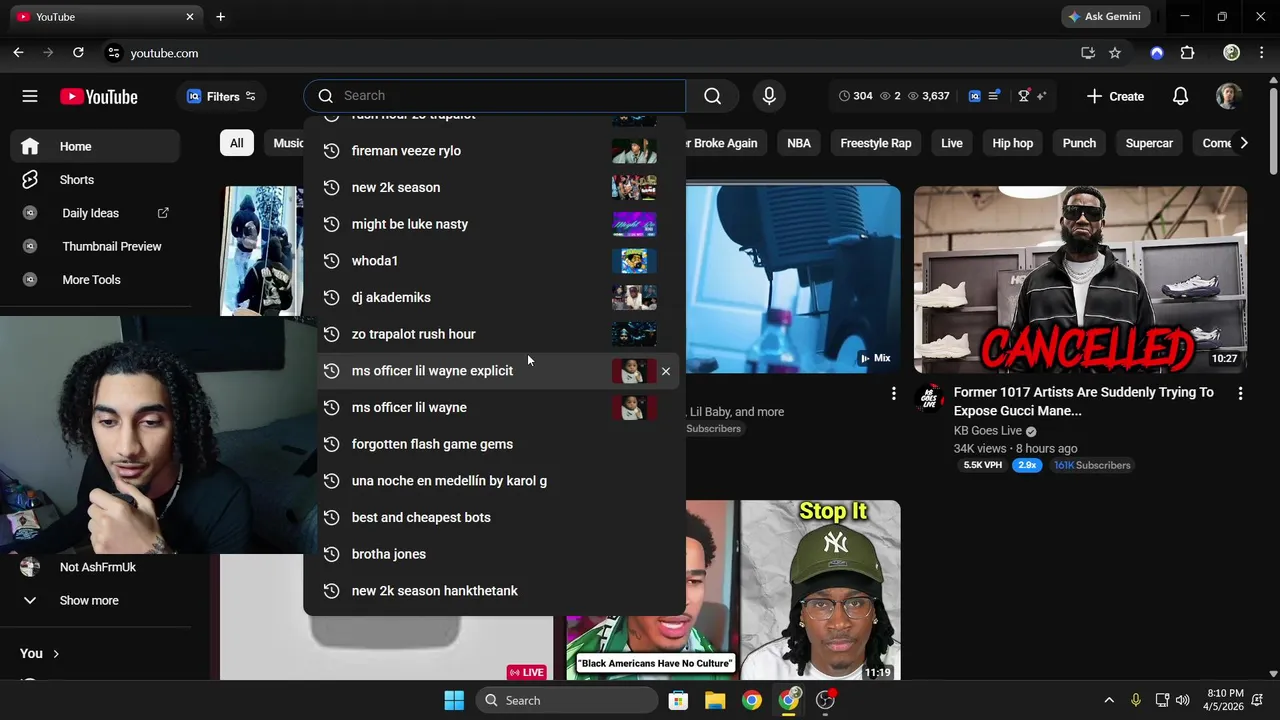Select the Punch filter chip

(1079, 143)
